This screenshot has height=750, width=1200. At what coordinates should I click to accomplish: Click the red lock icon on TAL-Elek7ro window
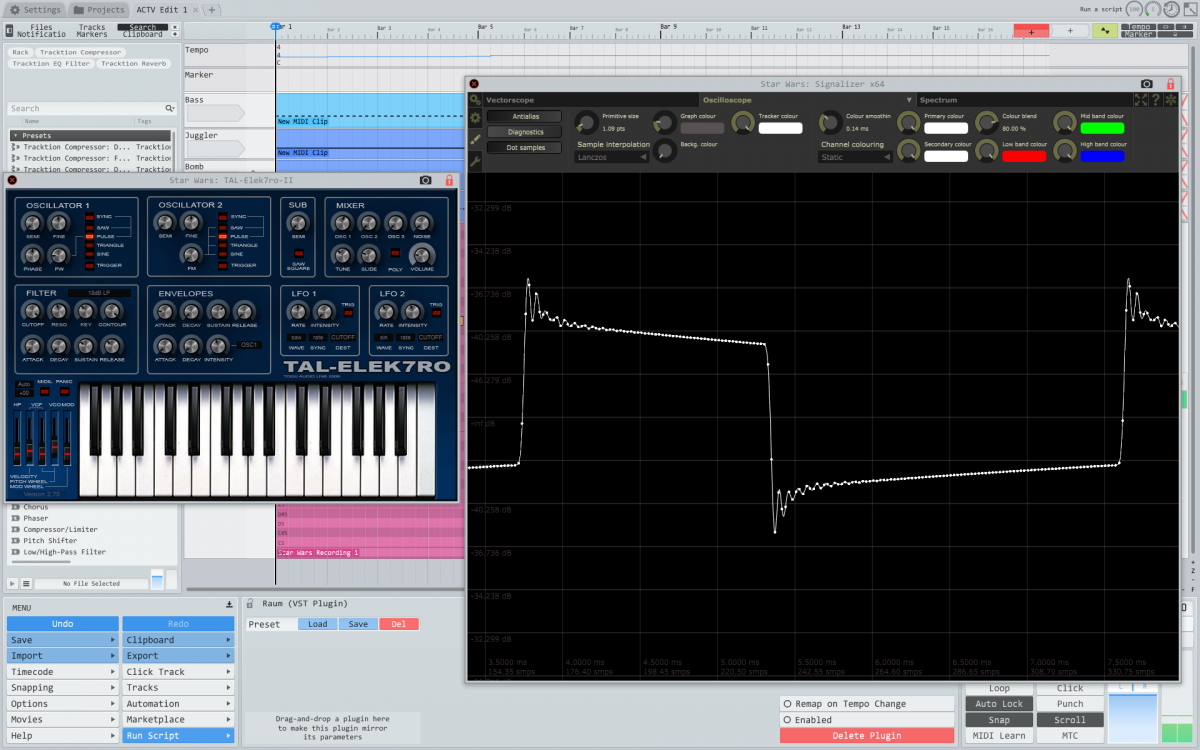click(449, 180)
